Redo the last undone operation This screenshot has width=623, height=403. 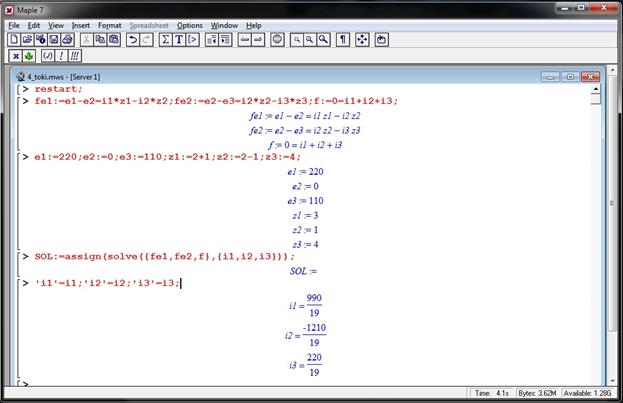pos(147,40)
